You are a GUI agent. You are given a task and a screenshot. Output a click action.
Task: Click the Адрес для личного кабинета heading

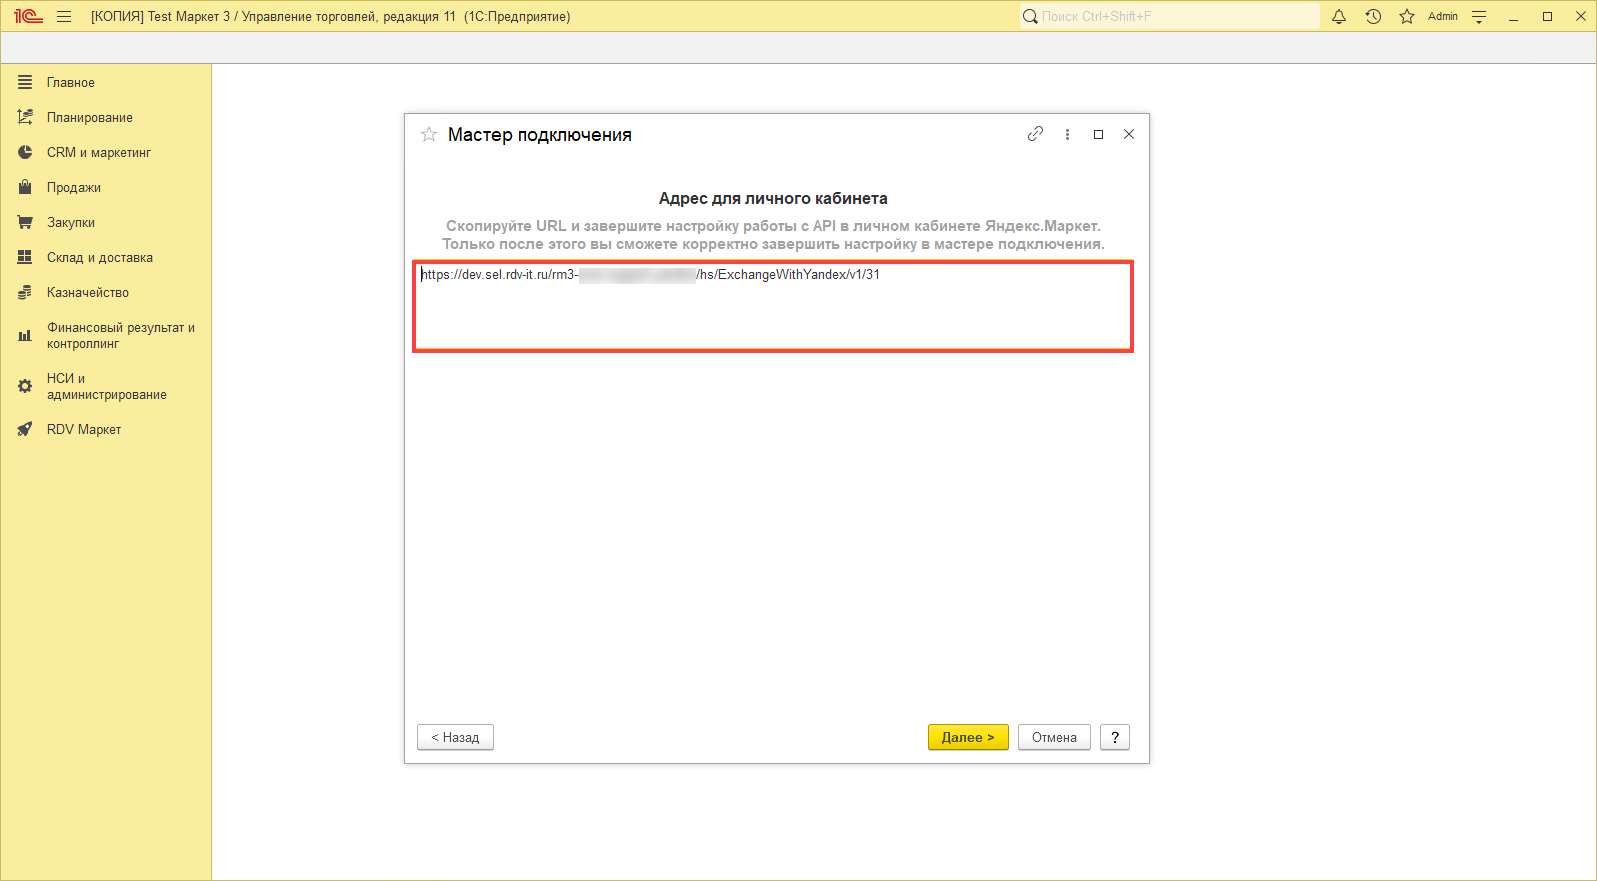point(773,199)
